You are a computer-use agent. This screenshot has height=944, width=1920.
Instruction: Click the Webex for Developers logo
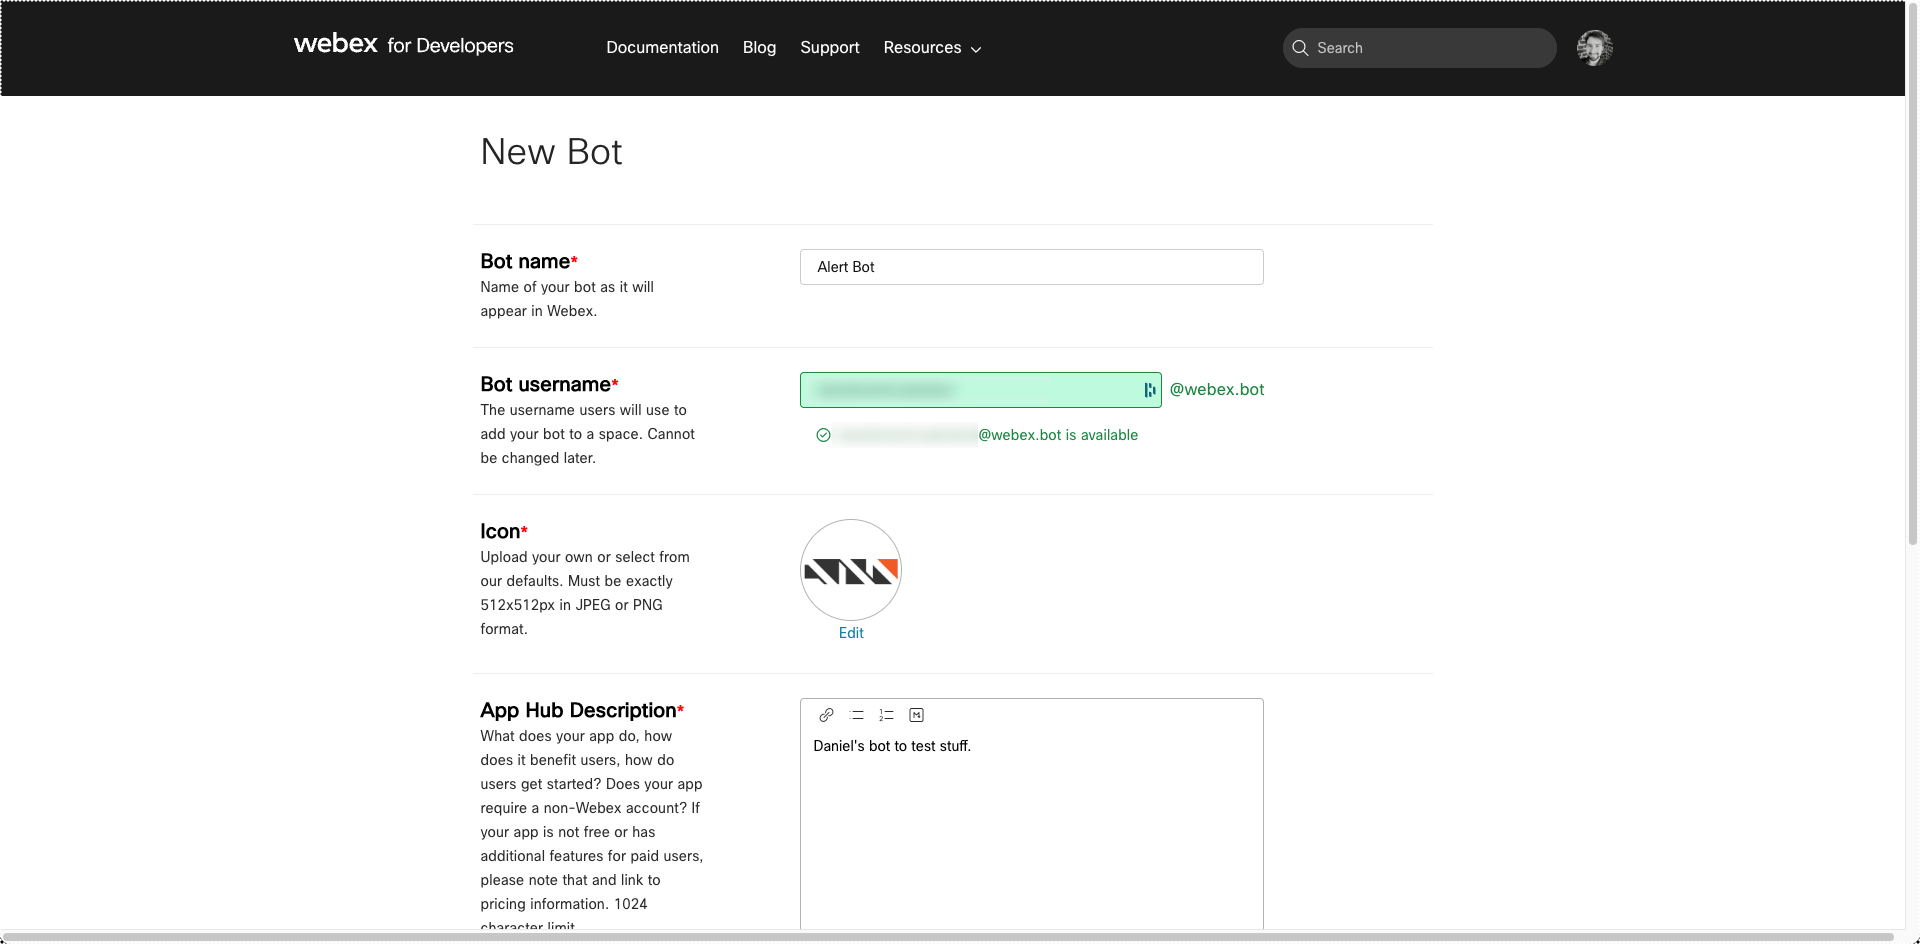403,45
